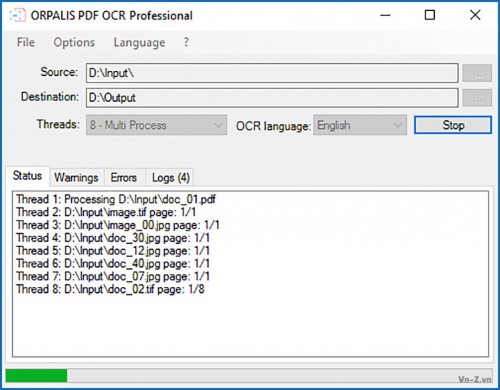Viewport: 500px width, 390px height.
Task: Open the File menu
Action: (26, 42)
